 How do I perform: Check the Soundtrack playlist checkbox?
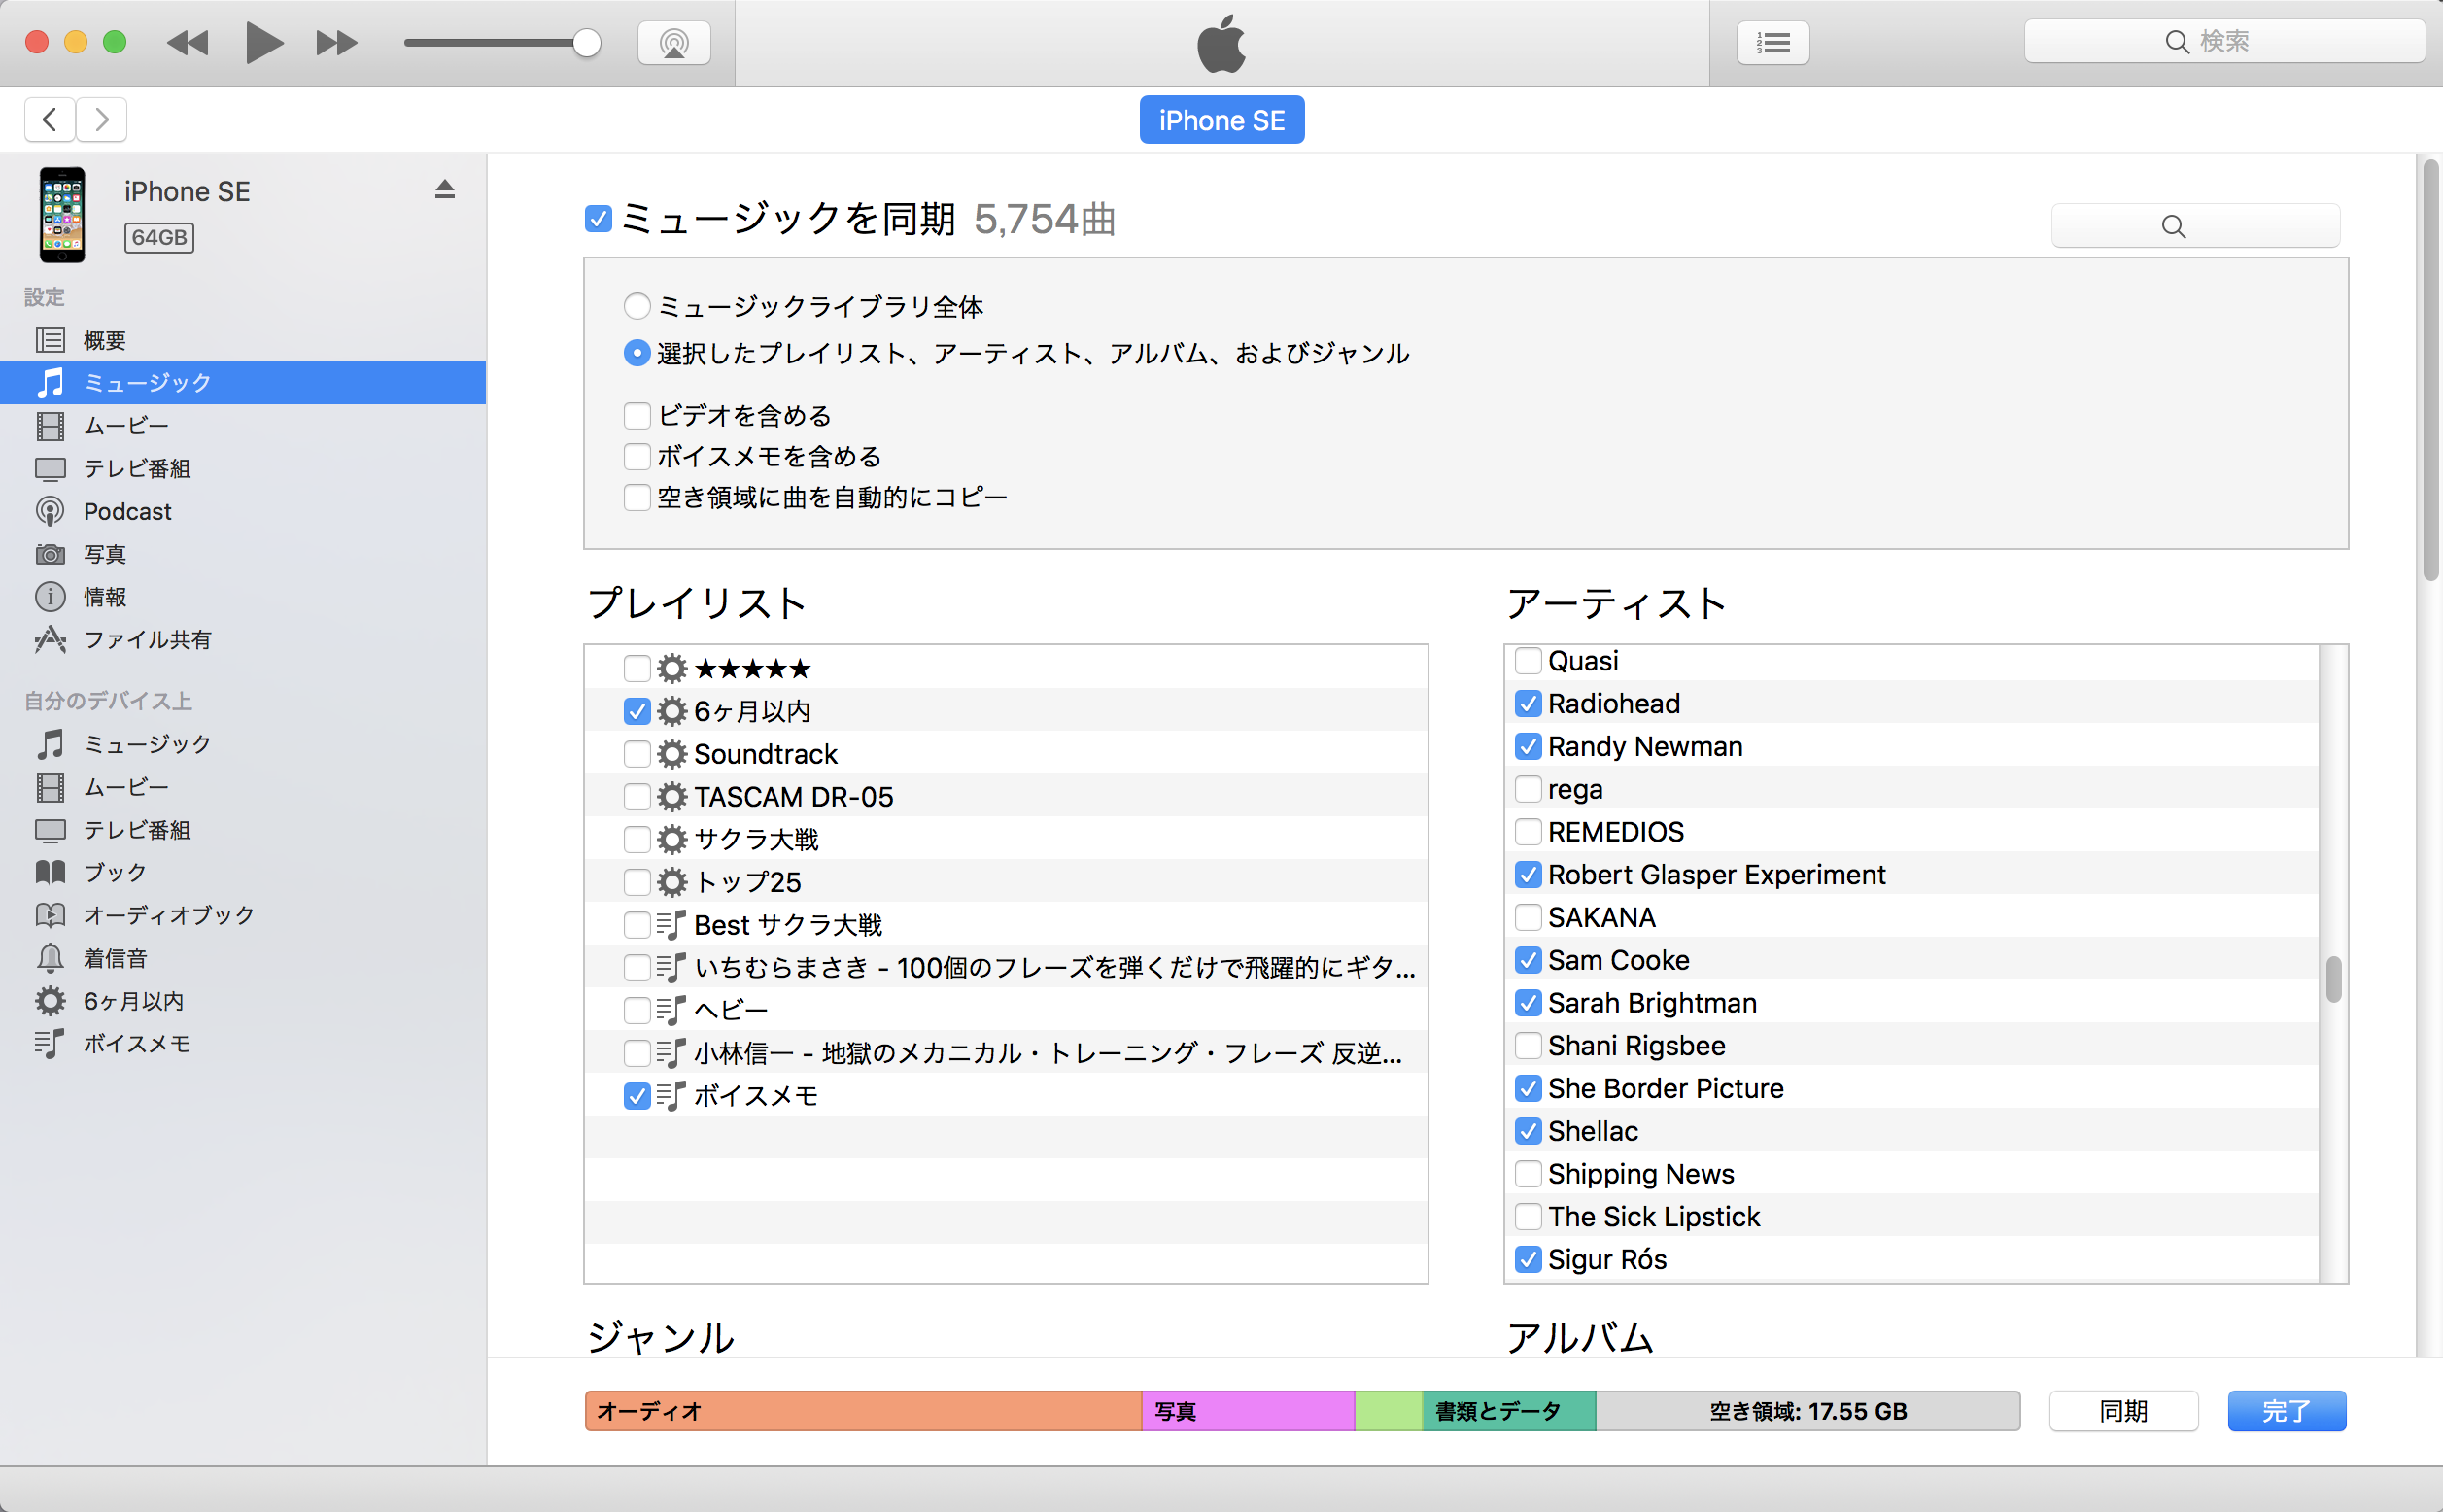tap(637, 754)
